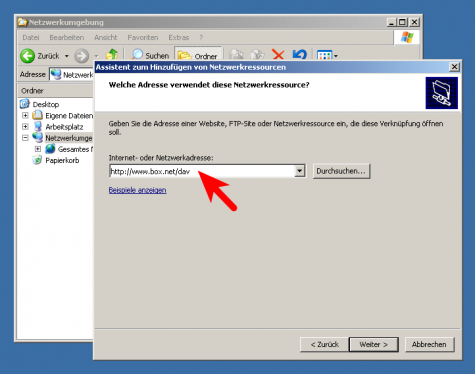Open the forward history dropdown arrow
Image resolution: width=475 pixels, height=374 pixels.
(96, 56)
